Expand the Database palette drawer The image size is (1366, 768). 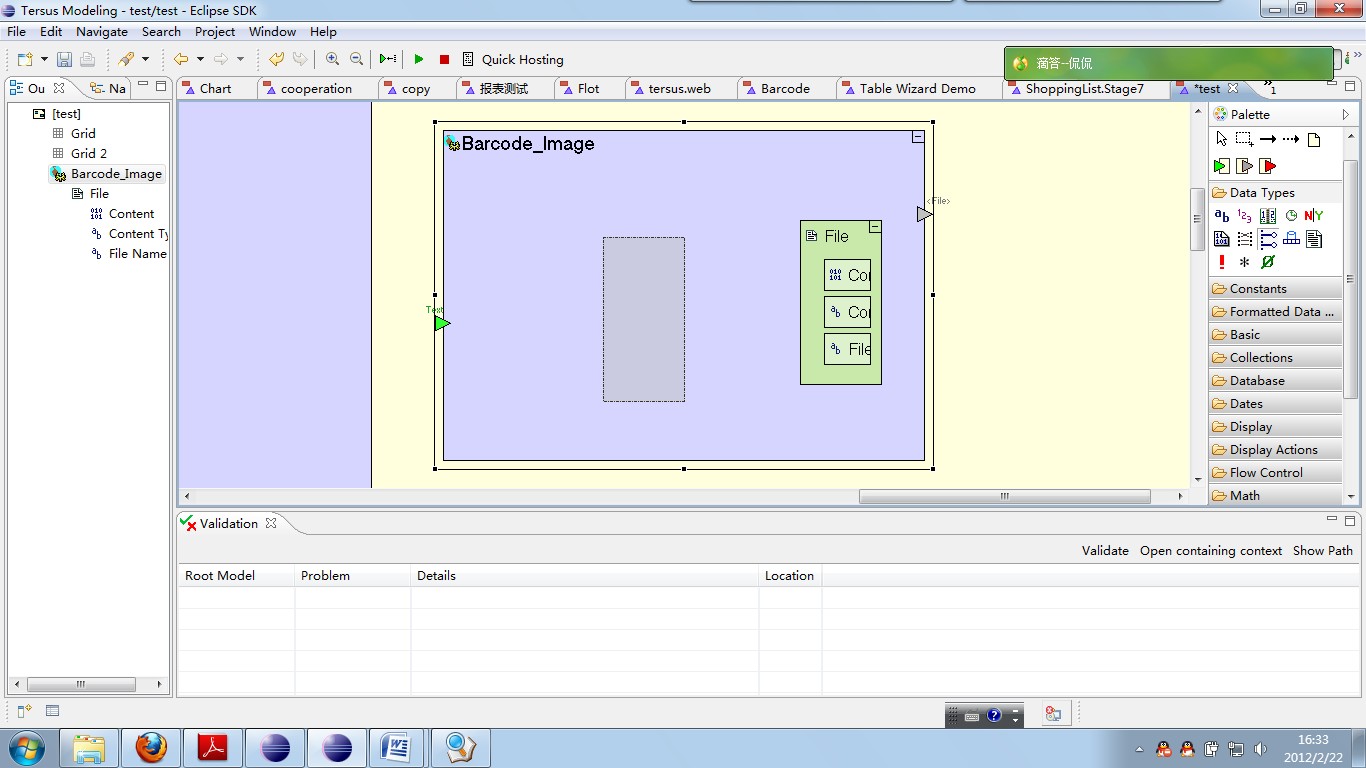pyautogui.click(x=1257, y=381)
